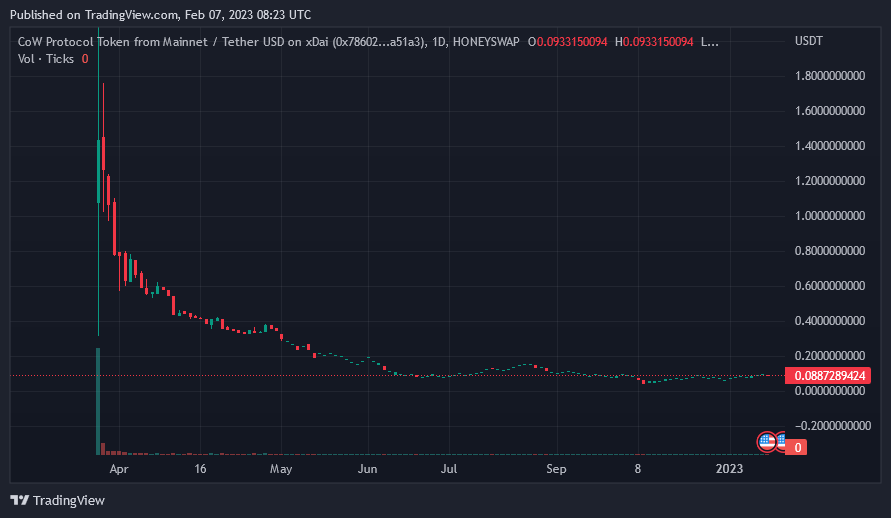The height and width of the screenshot is (518, 891).
Task: Click the 'Jul' time axis label
Action: 449,469
